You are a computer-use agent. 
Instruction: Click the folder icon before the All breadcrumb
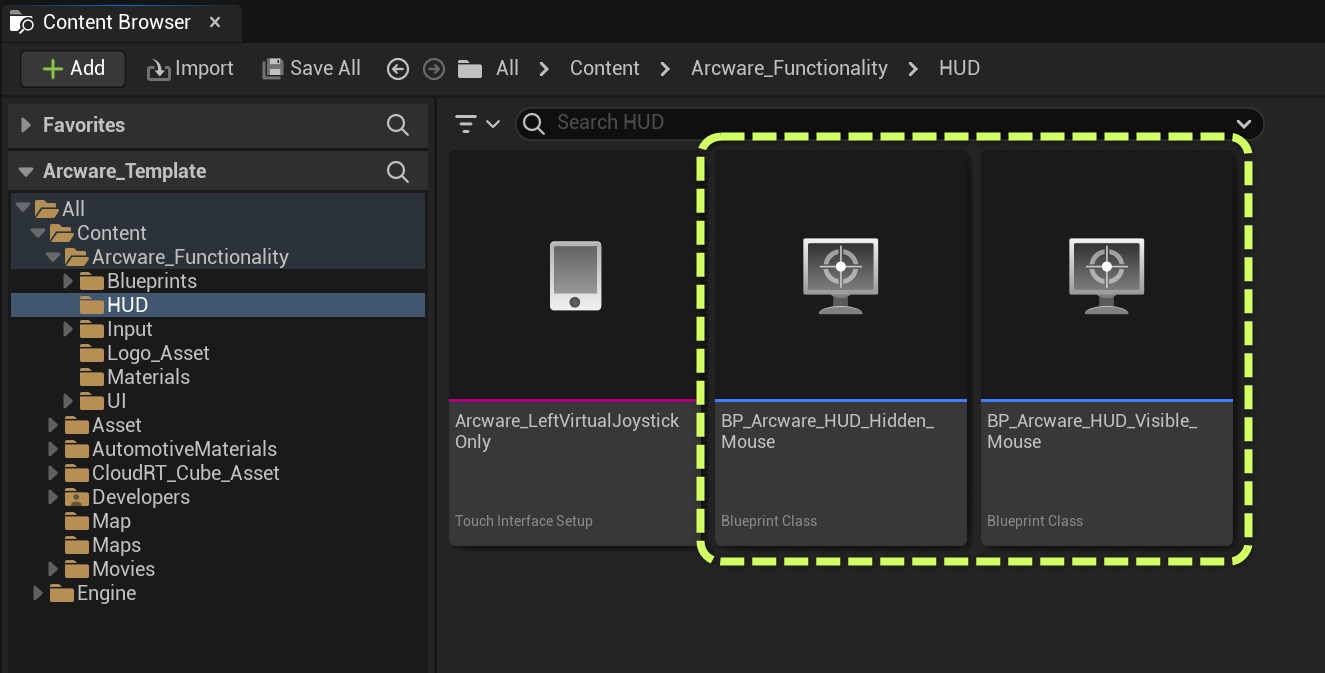coord(469,69)
